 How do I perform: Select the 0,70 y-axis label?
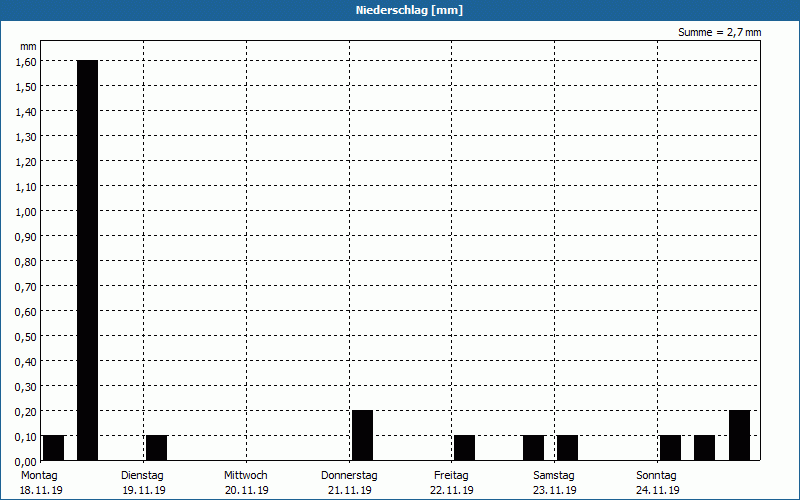[x=26, y=287]
